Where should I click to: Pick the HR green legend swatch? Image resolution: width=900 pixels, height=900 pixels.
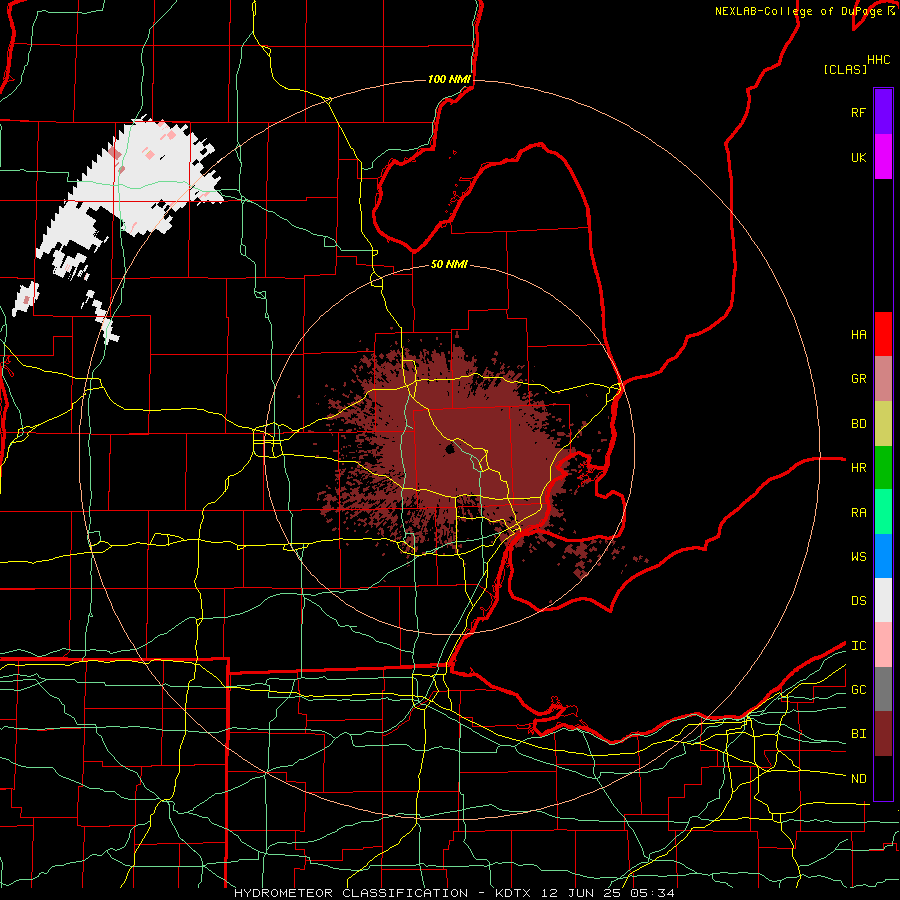[883, 467]
